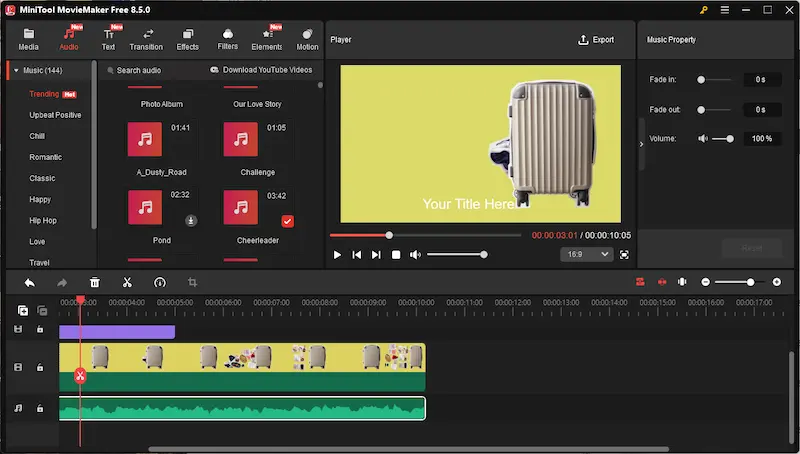The image size is (800, 454).
Task: Uncheck the red checkbox on Cheerleader
Action: coord(287,221)
